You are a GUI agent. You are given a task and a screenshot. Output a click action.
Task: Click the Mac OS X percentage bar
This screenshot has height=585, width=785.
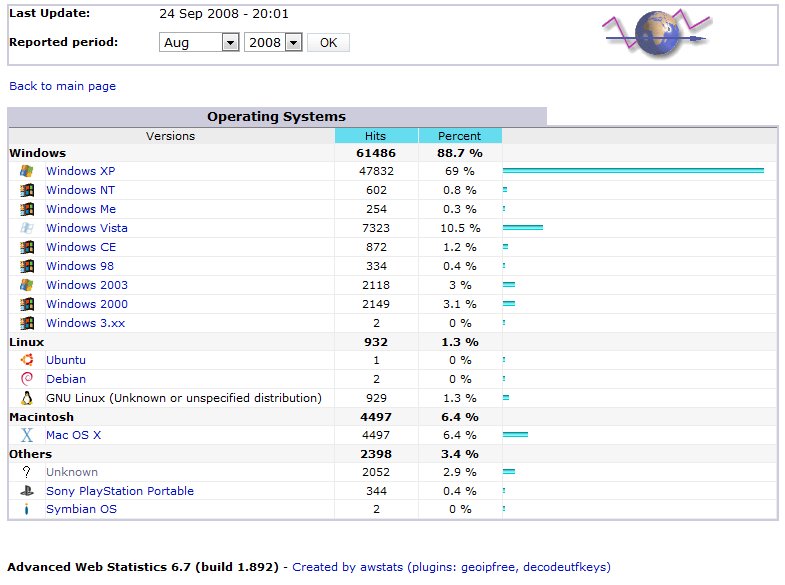pos(515,434)
